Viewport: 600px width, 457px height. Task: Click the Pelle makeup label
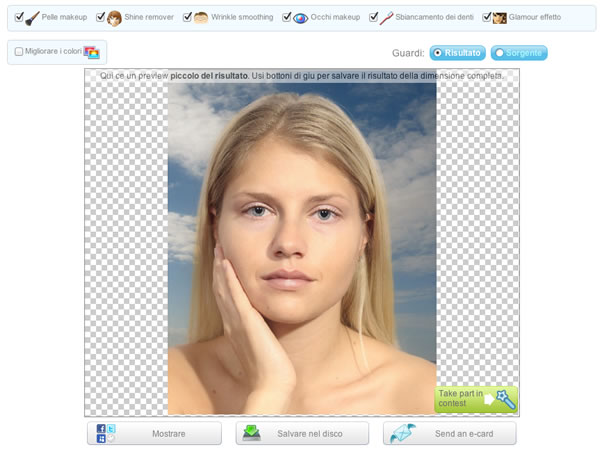[64, 17]
